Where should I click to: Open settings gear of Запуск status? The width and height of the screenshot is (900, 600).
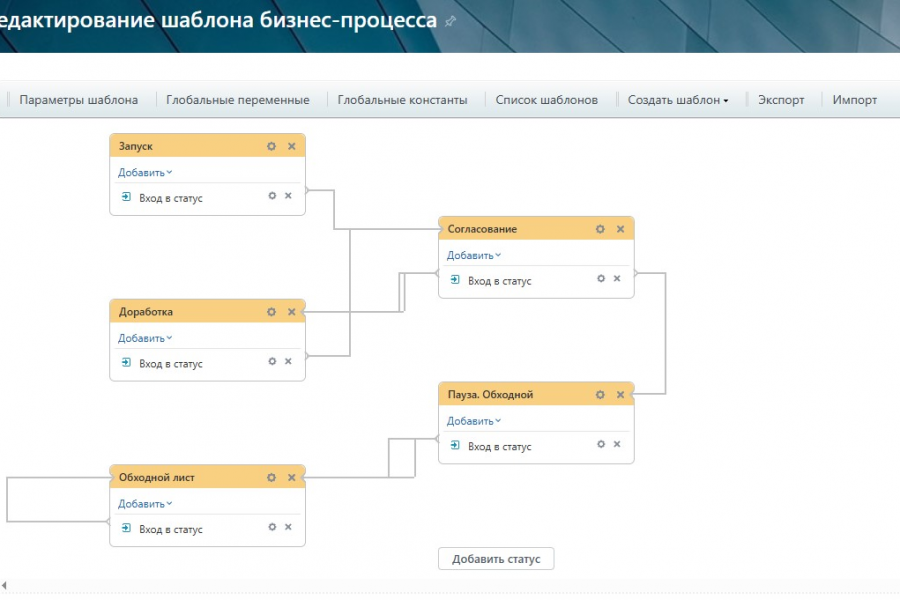[x=271, y=146]
